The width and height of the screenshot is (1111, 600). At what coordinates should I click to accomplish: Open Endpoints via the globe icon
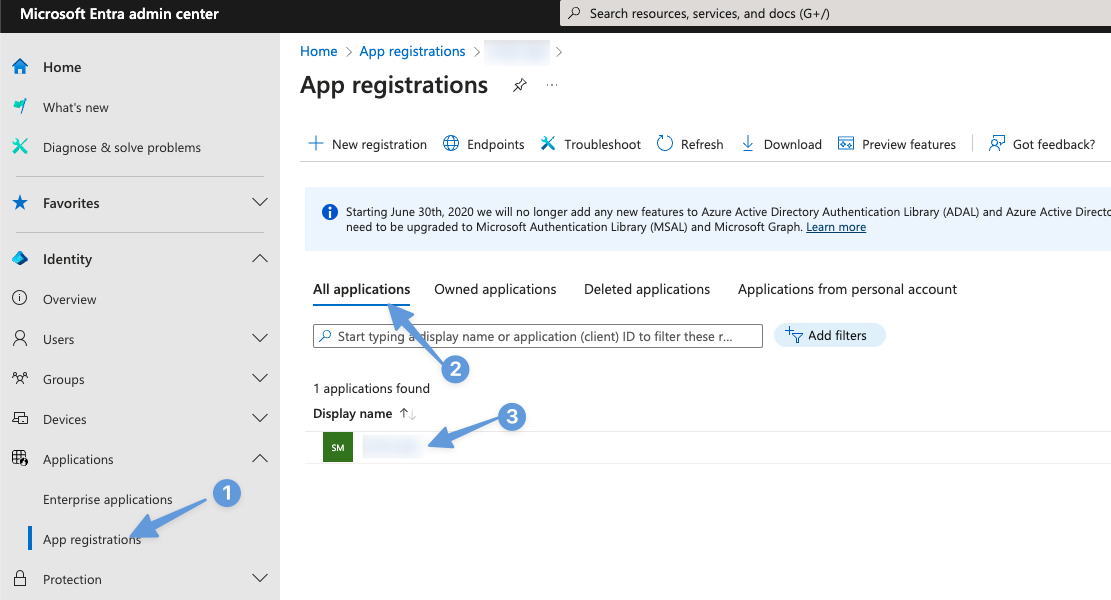tap(451, 144)
